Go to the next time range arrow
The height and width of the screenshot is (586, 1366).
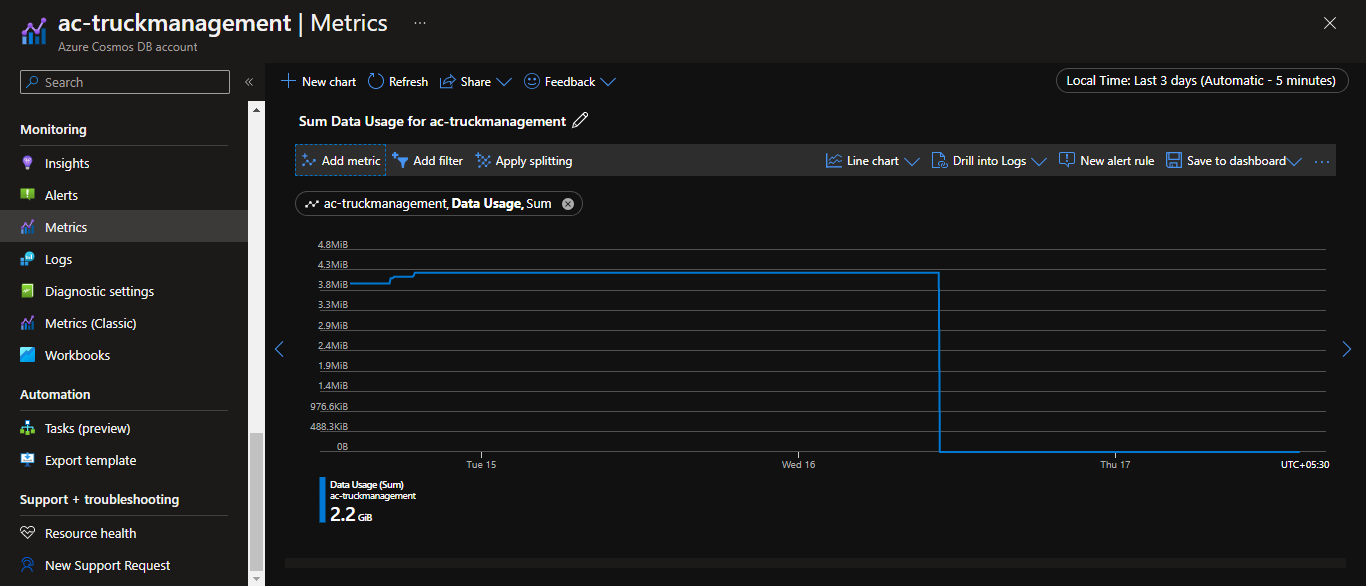coord(1346,349)
